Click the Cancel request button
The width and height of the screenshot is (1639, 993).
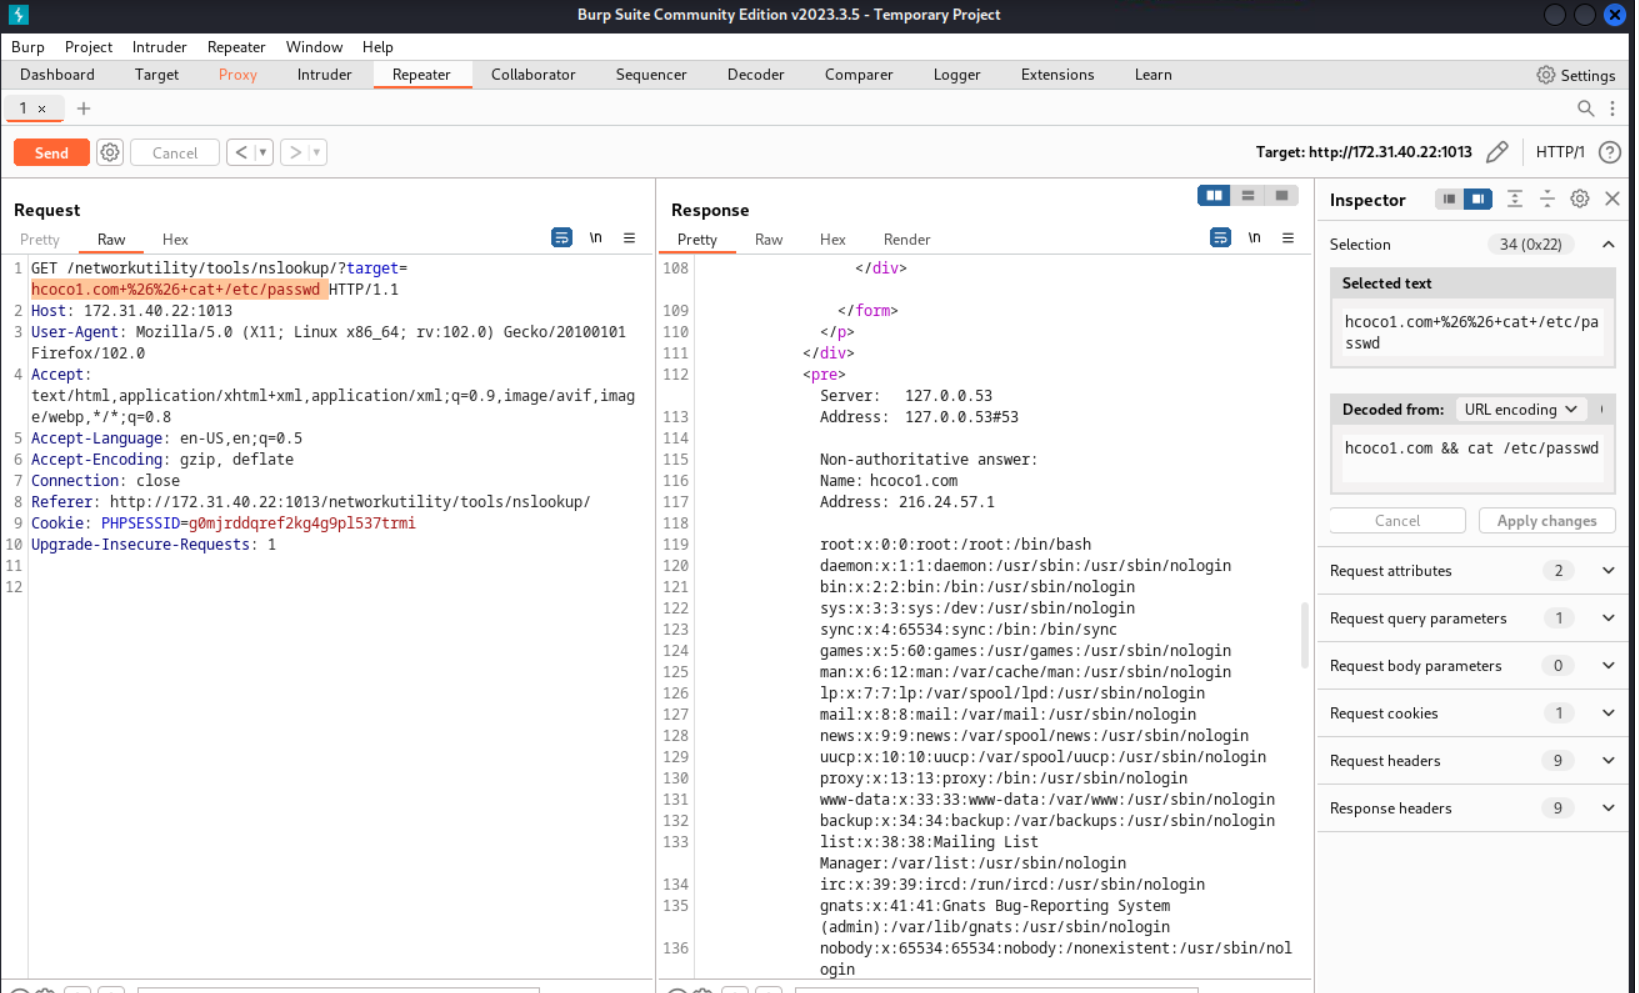[x=175, y=152]
